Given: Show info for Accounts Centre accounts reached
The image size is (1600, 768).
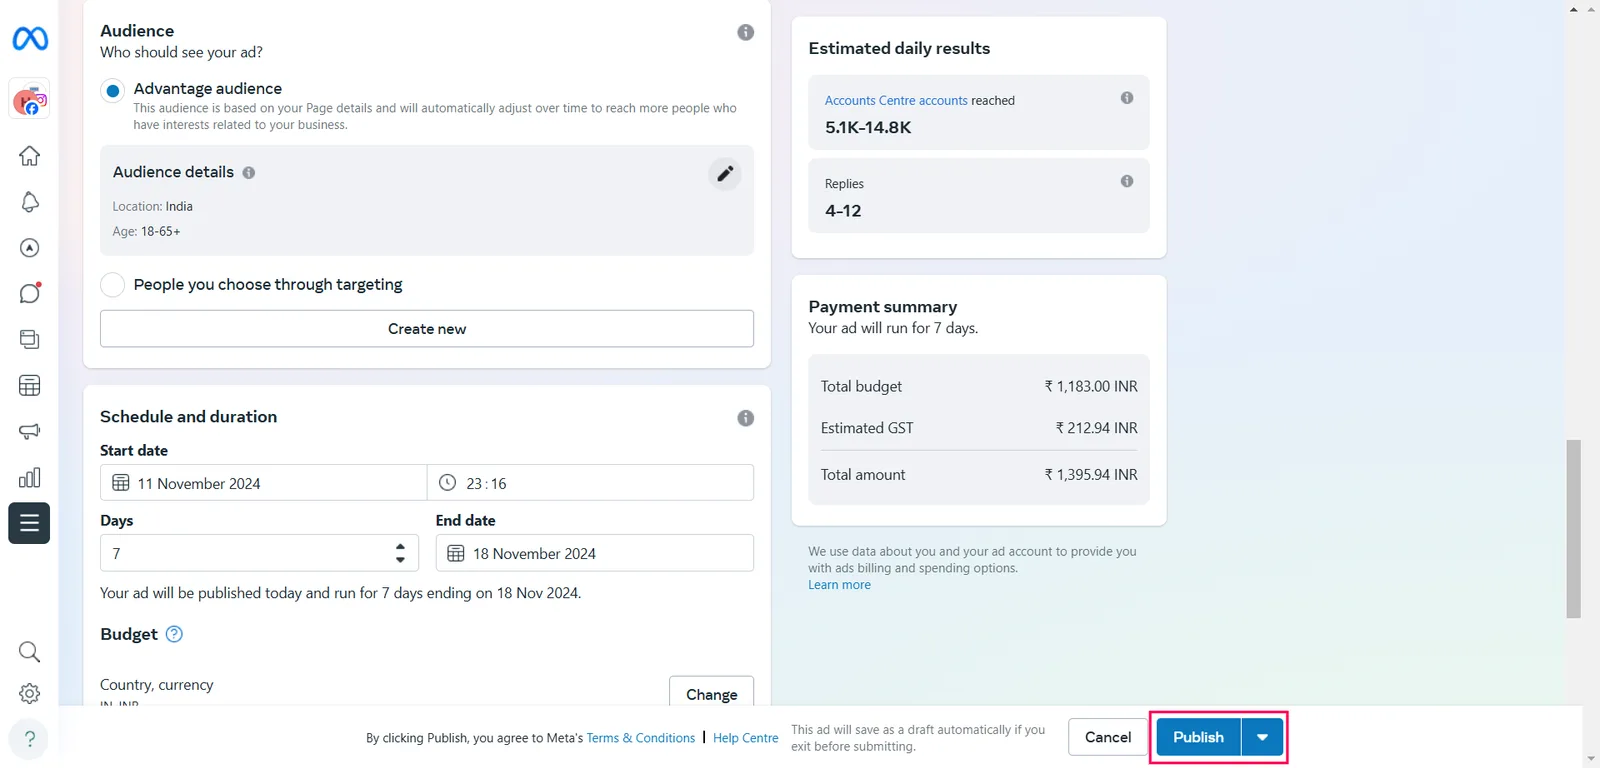Looking at the screenshot, I should (x=1127, y=98).
